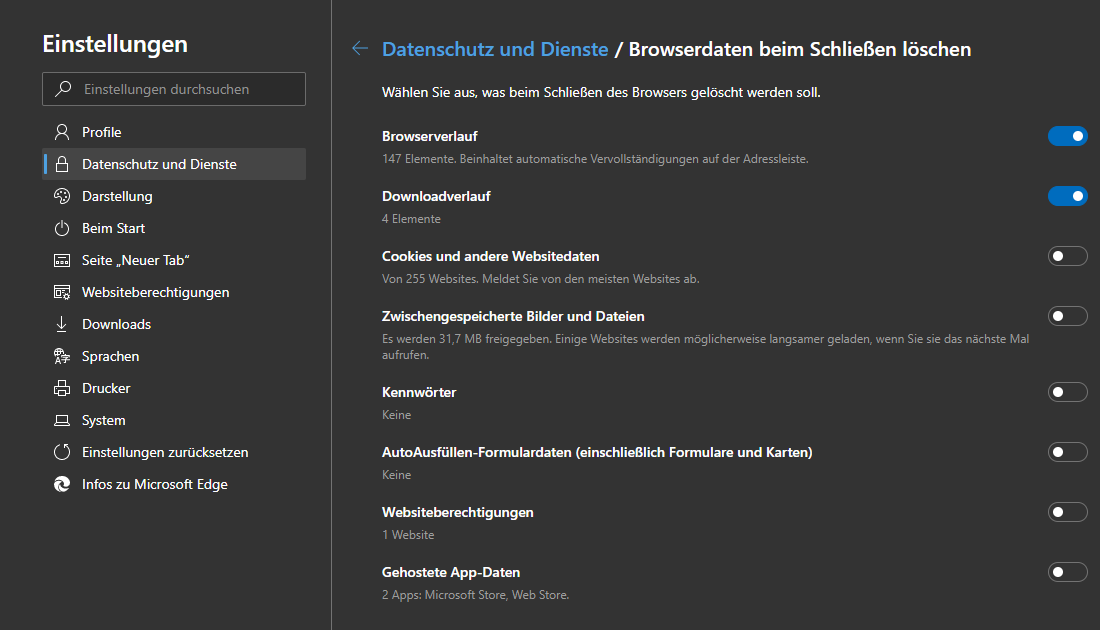The width and height of the screenshot is (1100, 630).
Task: Click the back arrow icon
Action: point(360,49)
